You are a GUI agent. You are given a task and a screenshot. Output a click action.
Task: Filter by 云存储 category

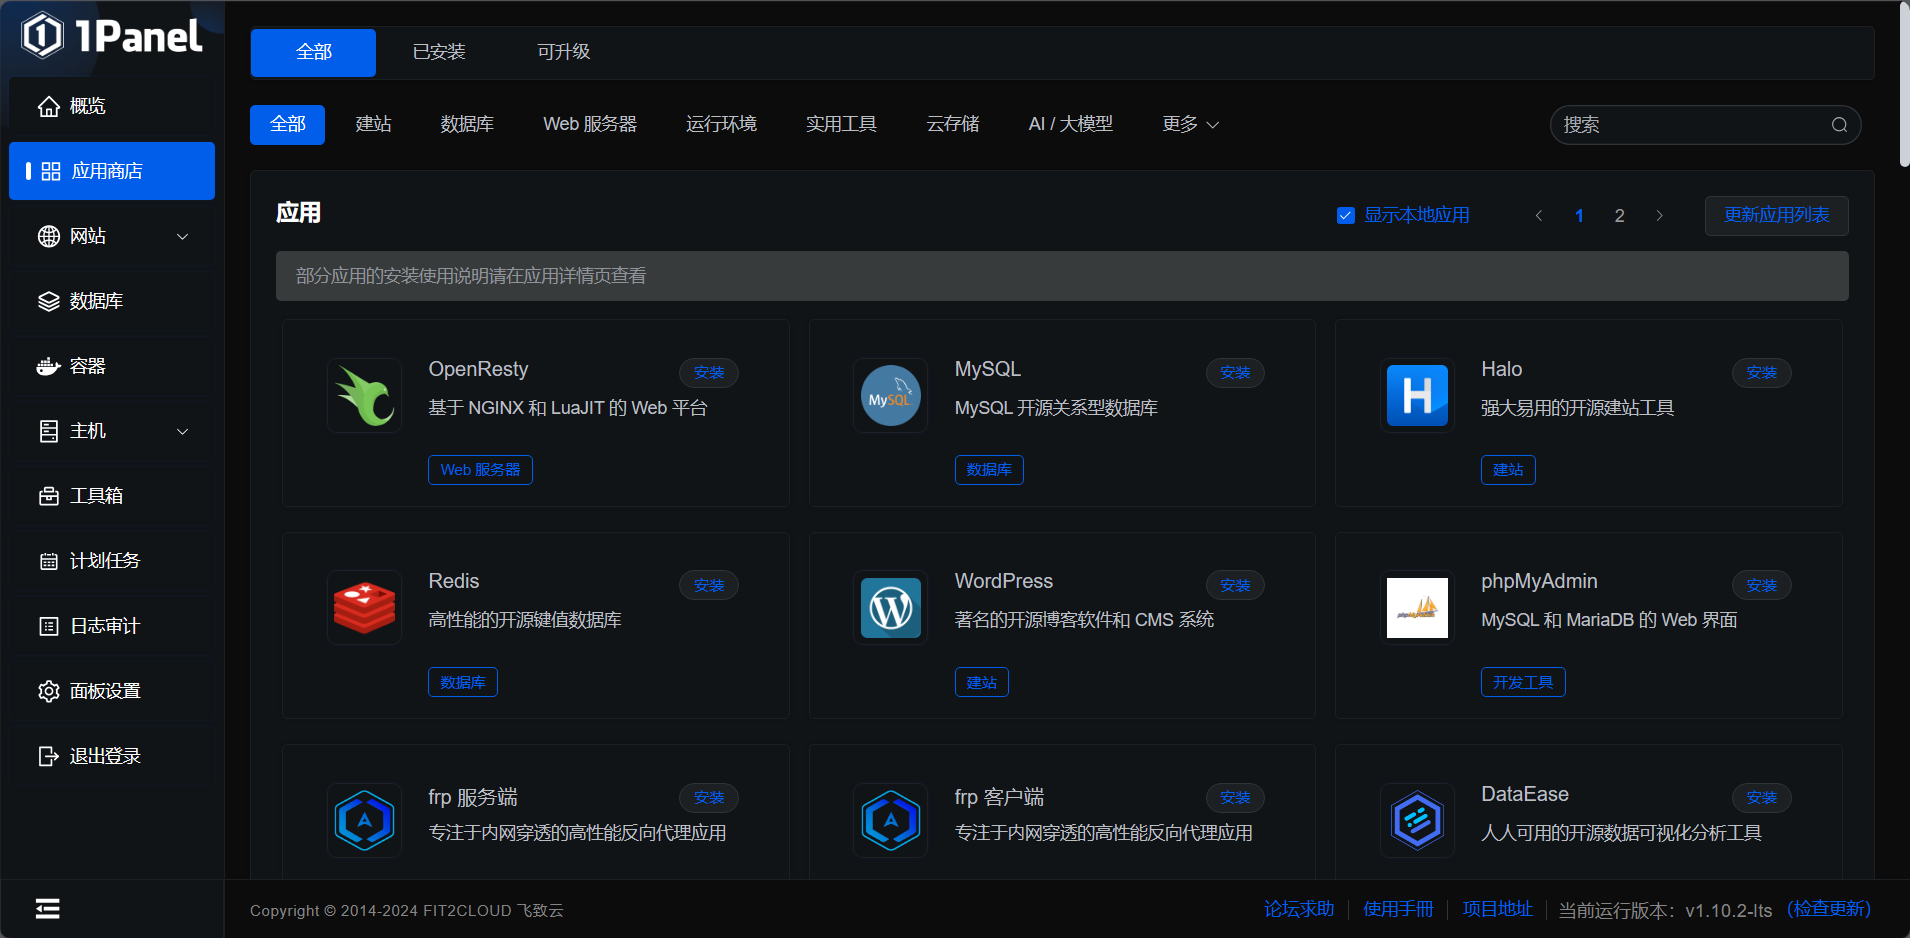pos(953,124)
